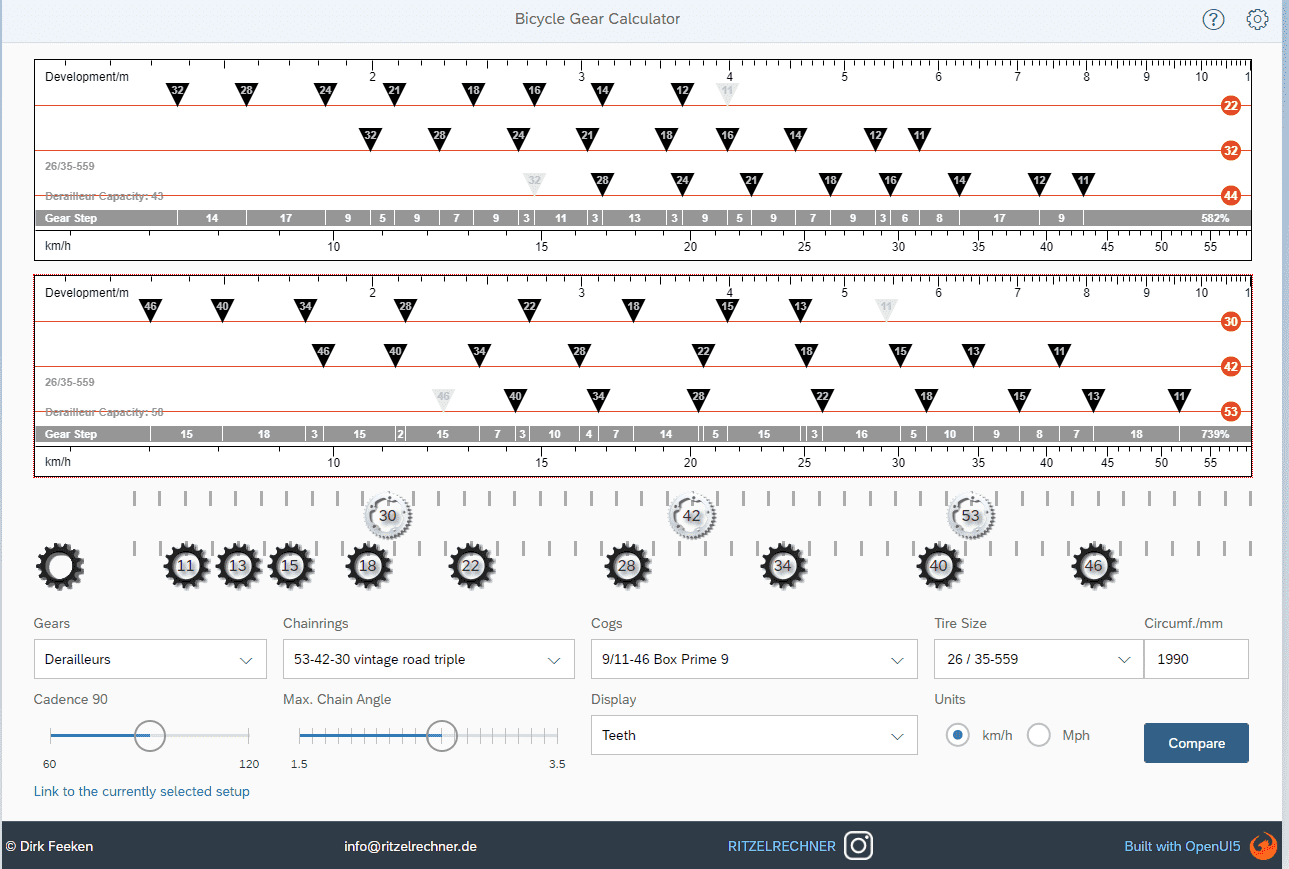Click the Cadence slider handle
Screen dimensions: 1289x869
[150, 735]
